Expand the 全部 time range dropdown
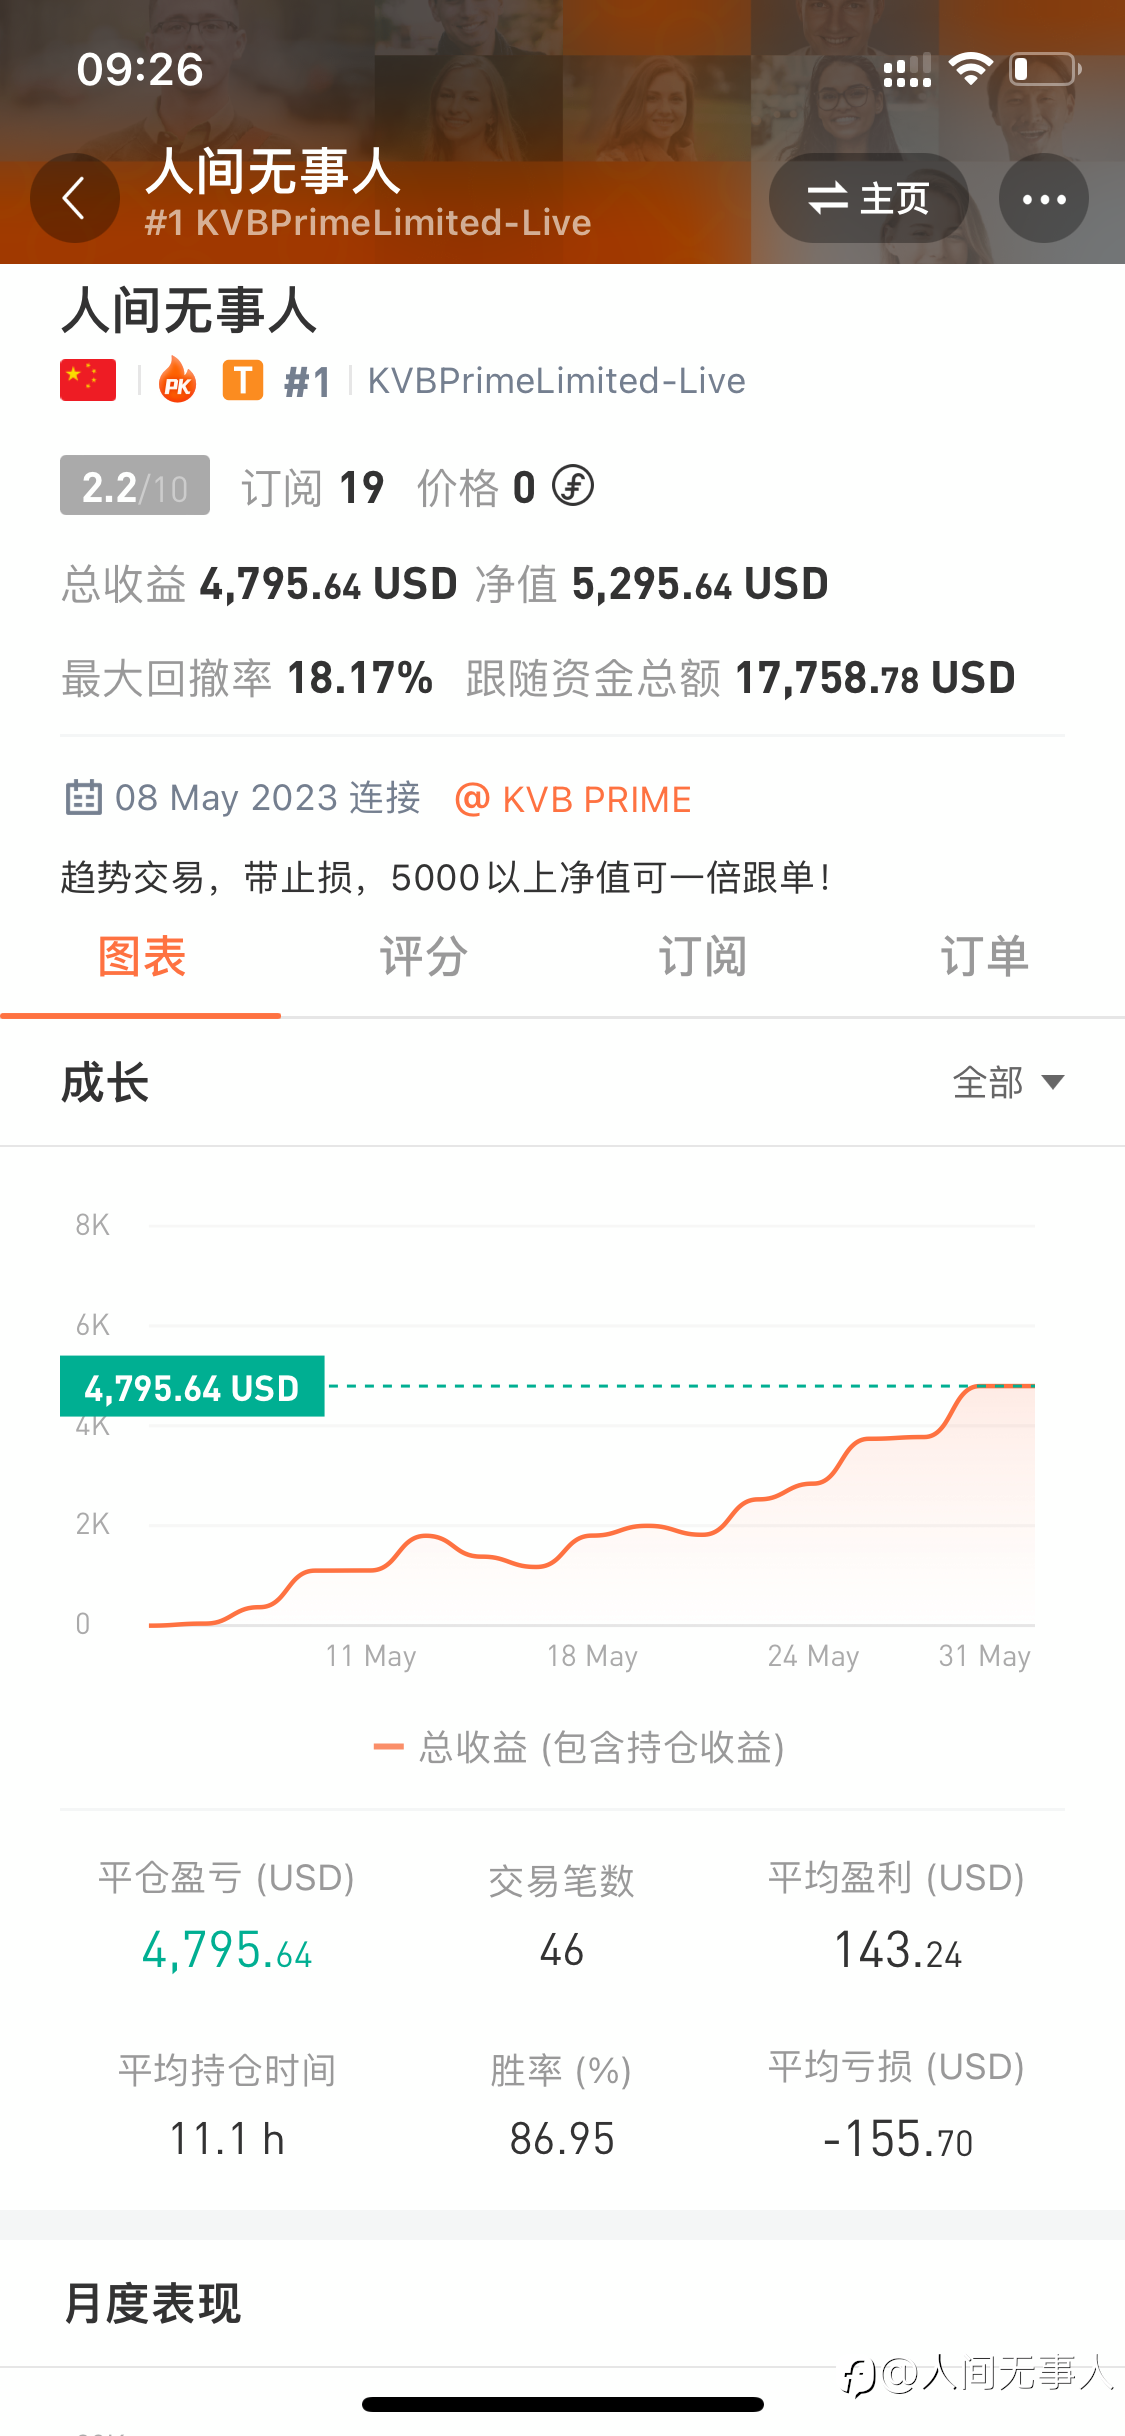The height and width of the screenshot is (2436, 1125). click(x=1008, y=1082)
